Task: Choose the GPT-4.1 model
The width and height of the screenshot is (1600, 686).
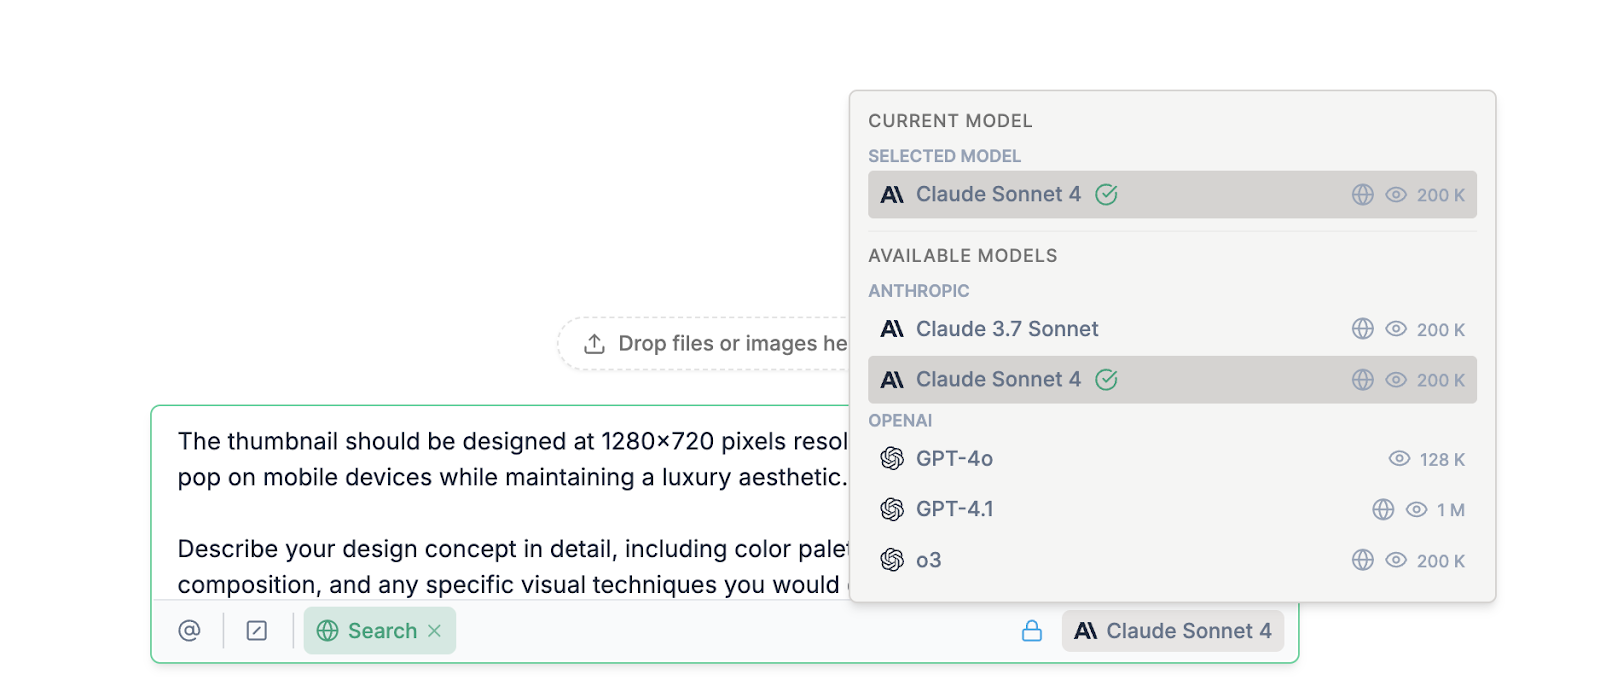Action: tap(1172, 509)
